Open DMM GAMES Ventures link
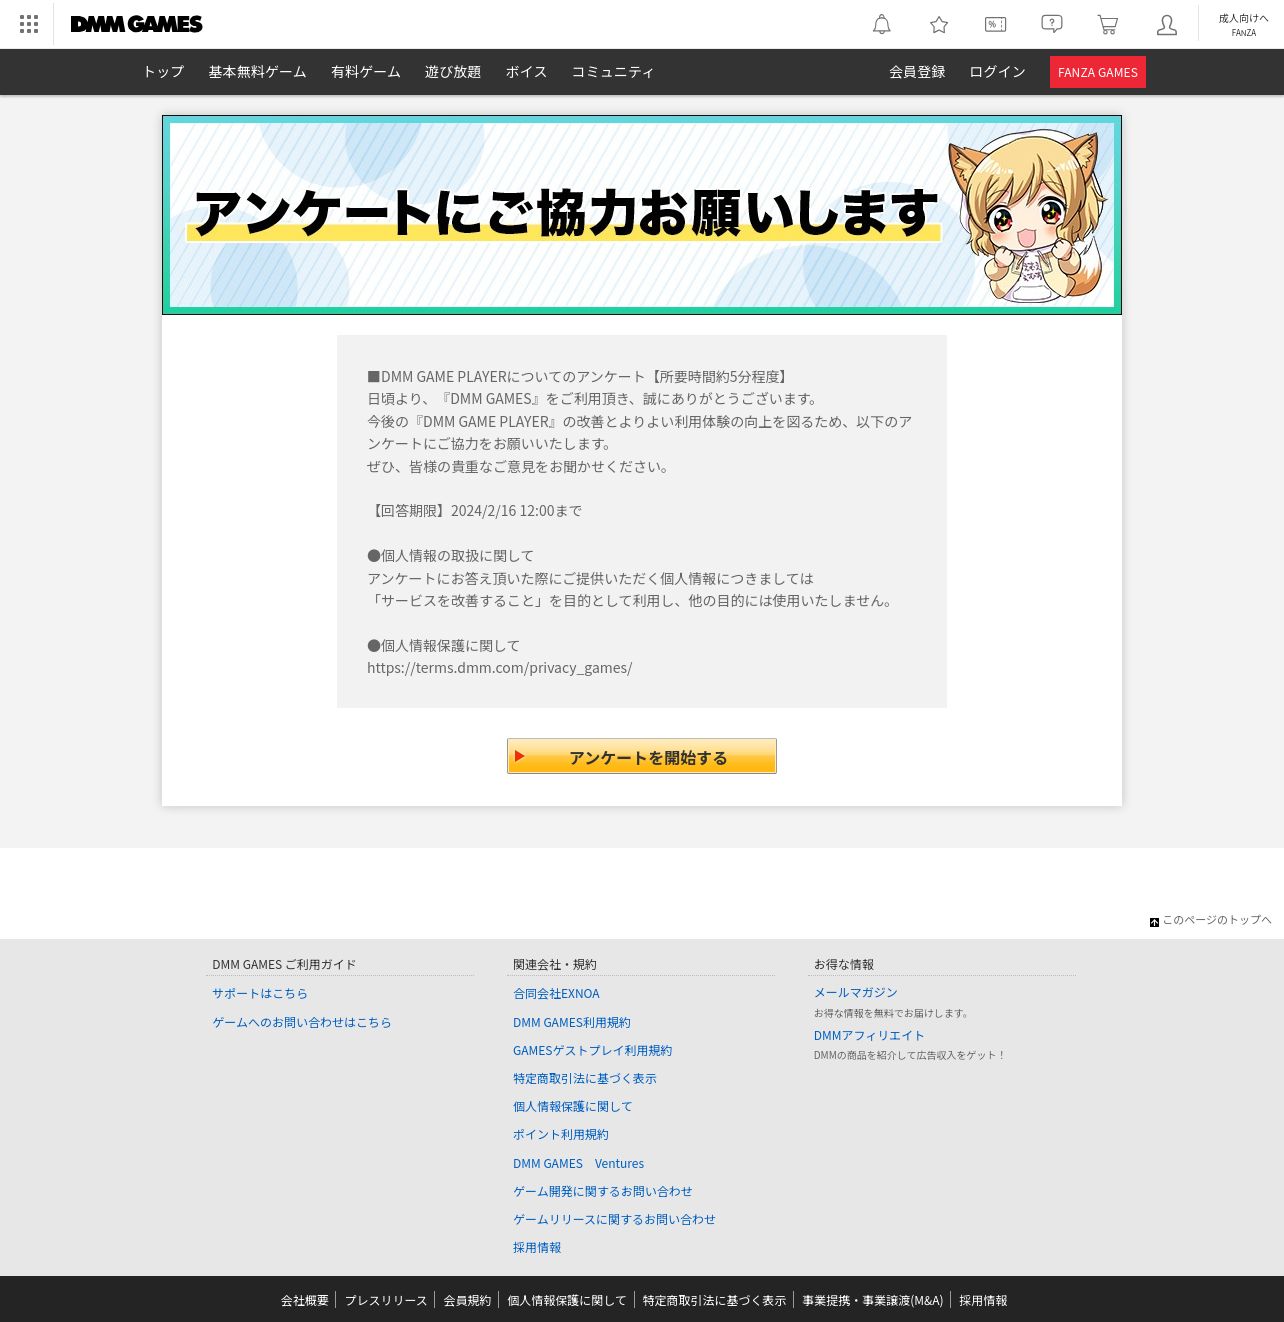This screenshot has width=1284, height=1322. 578,1163
